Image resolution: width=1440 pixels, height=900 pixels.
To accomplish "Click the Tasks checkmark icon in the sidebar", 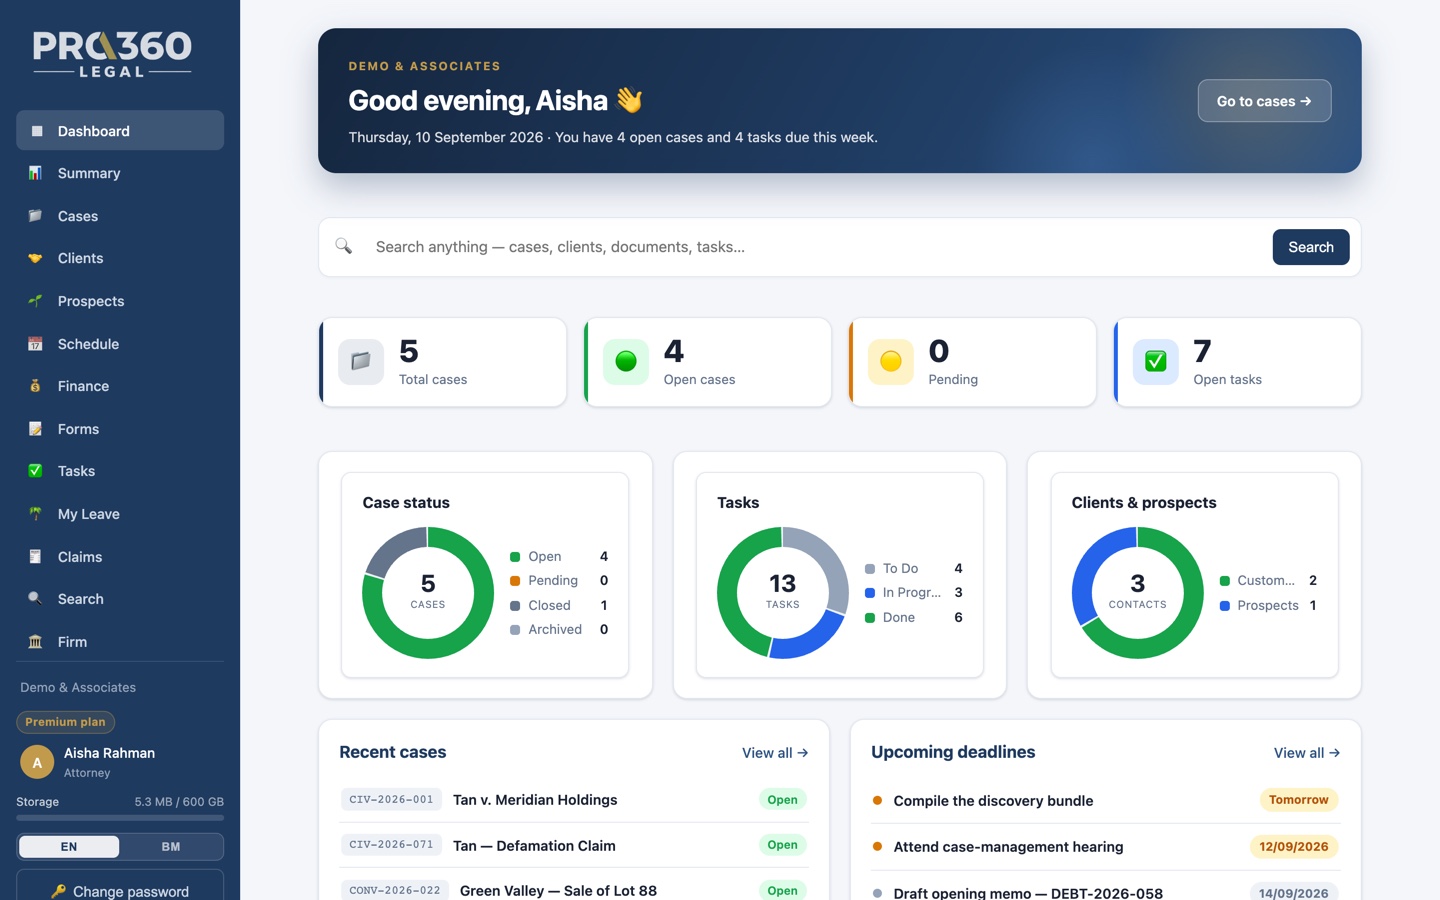I will (x=36, y=471).
